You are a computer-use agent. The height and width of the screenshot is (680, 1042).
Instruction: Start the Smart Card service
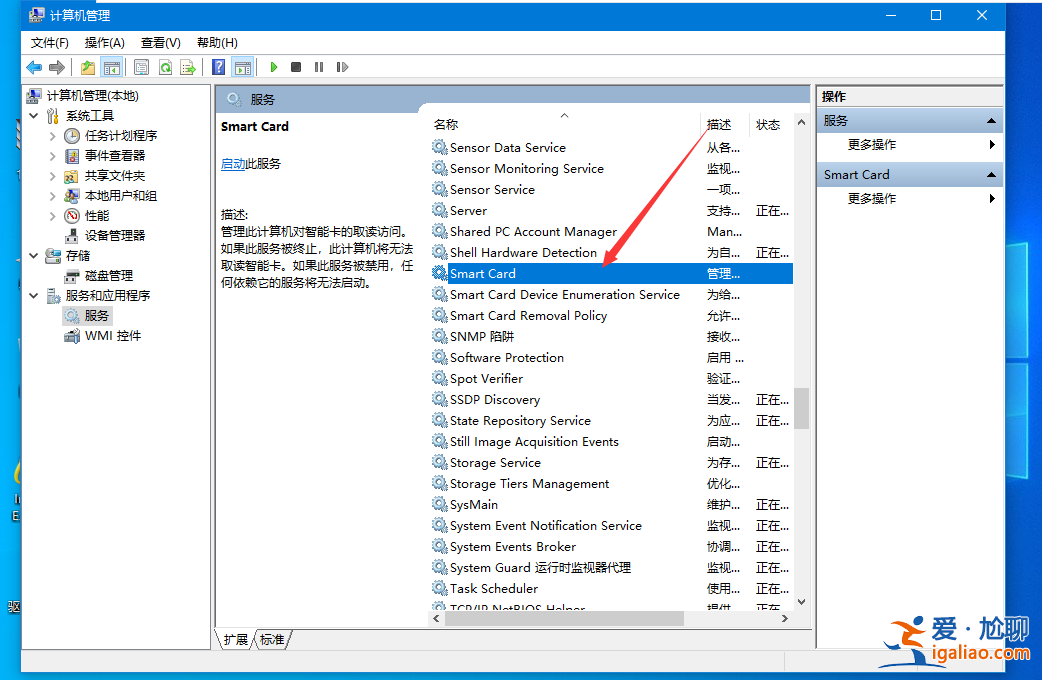pyautogui.click(x=273, y=67)
